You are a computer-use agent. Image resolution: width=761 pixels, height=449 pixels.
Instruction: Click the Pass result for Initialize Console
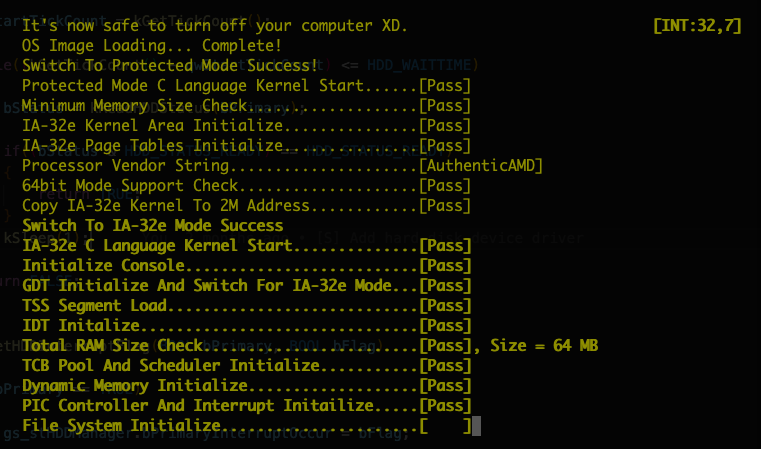coord(445,266)
